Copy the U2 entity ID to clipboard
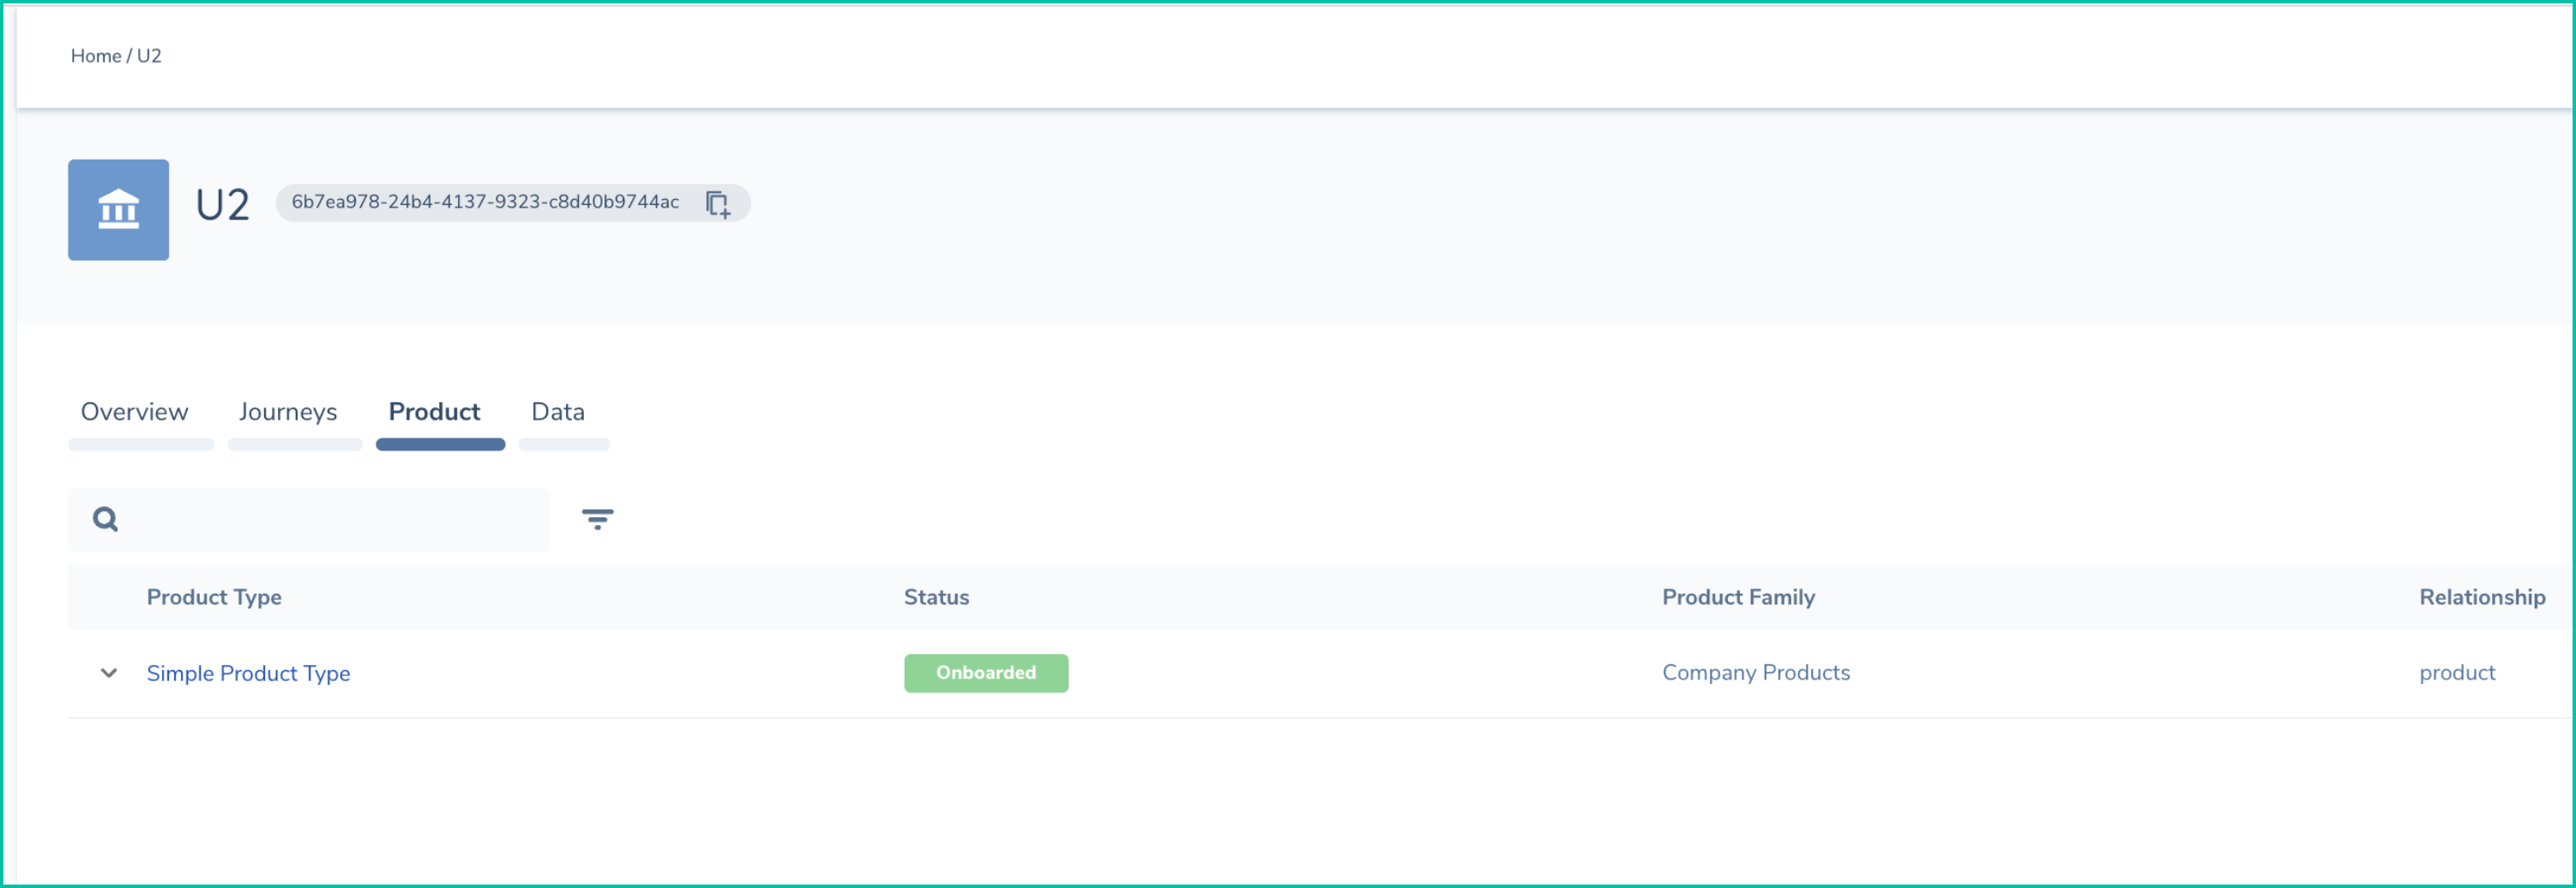 click(717, 204)
